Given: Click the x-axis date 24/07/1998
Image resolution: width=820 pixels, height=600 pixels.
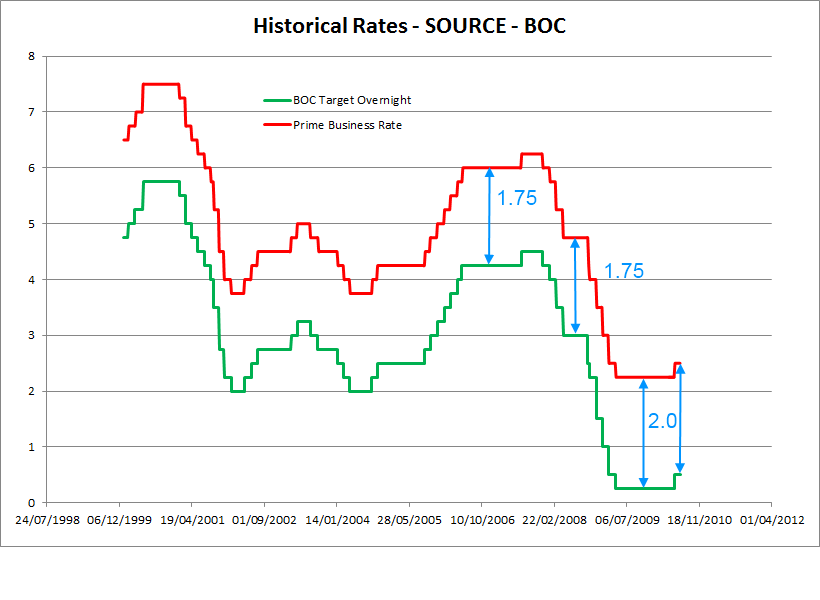Looking at the screenshot, I should (47, 520).
